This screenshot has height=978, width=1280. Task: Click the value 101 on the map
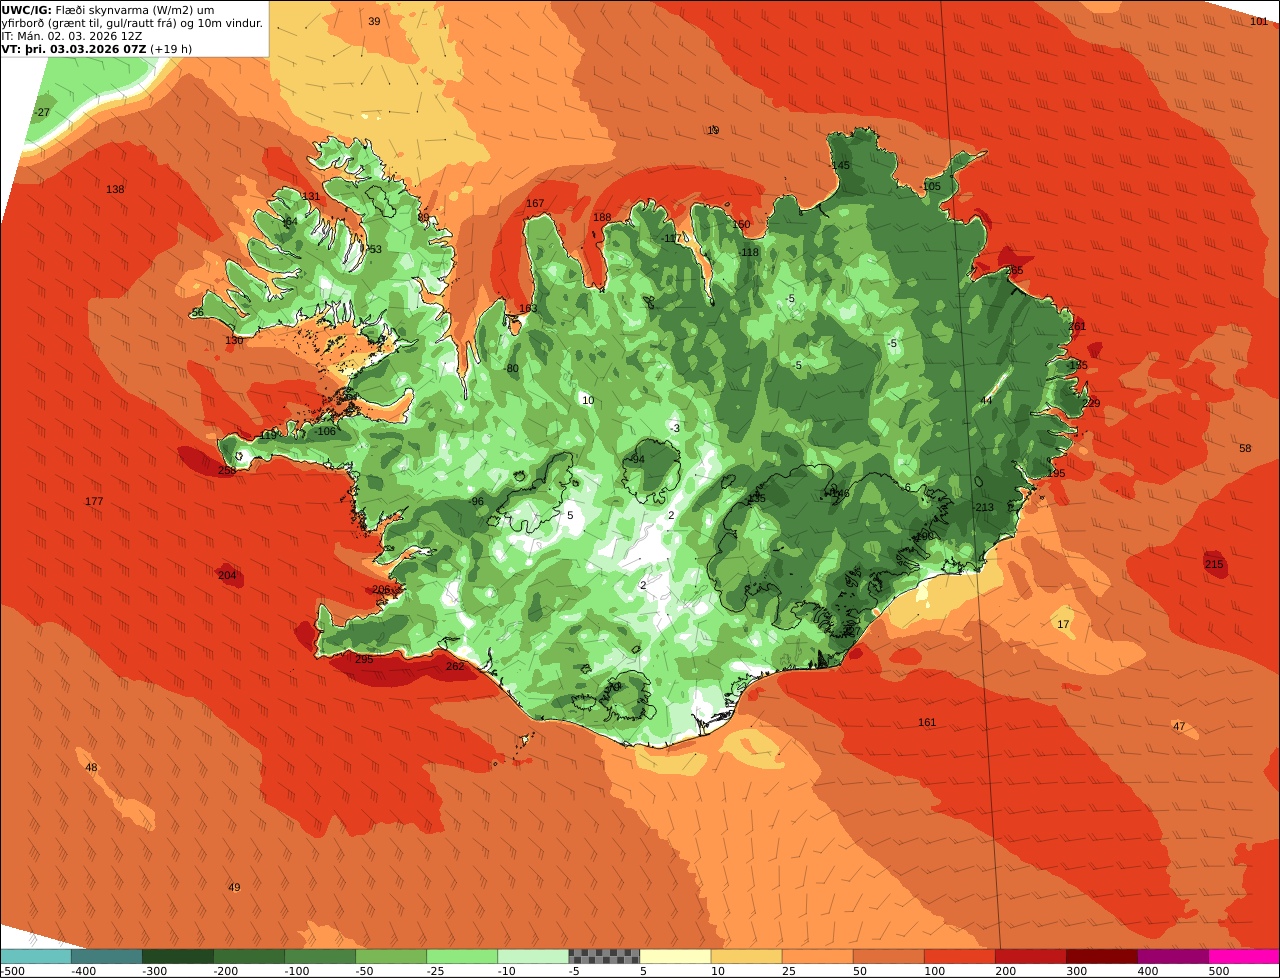point(1259,21)
